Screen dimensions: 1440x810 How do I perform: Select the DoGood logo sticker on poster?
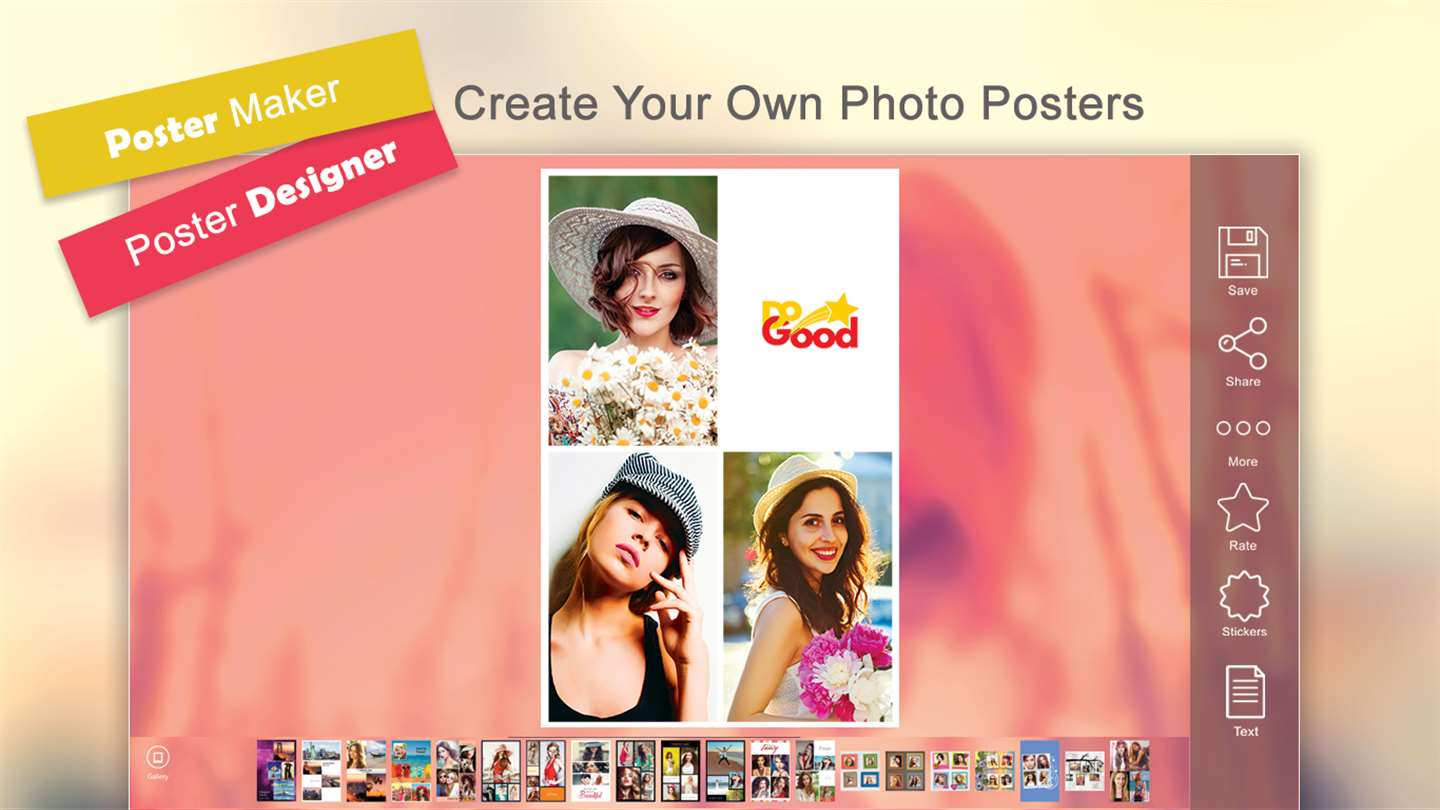[810, 320]
